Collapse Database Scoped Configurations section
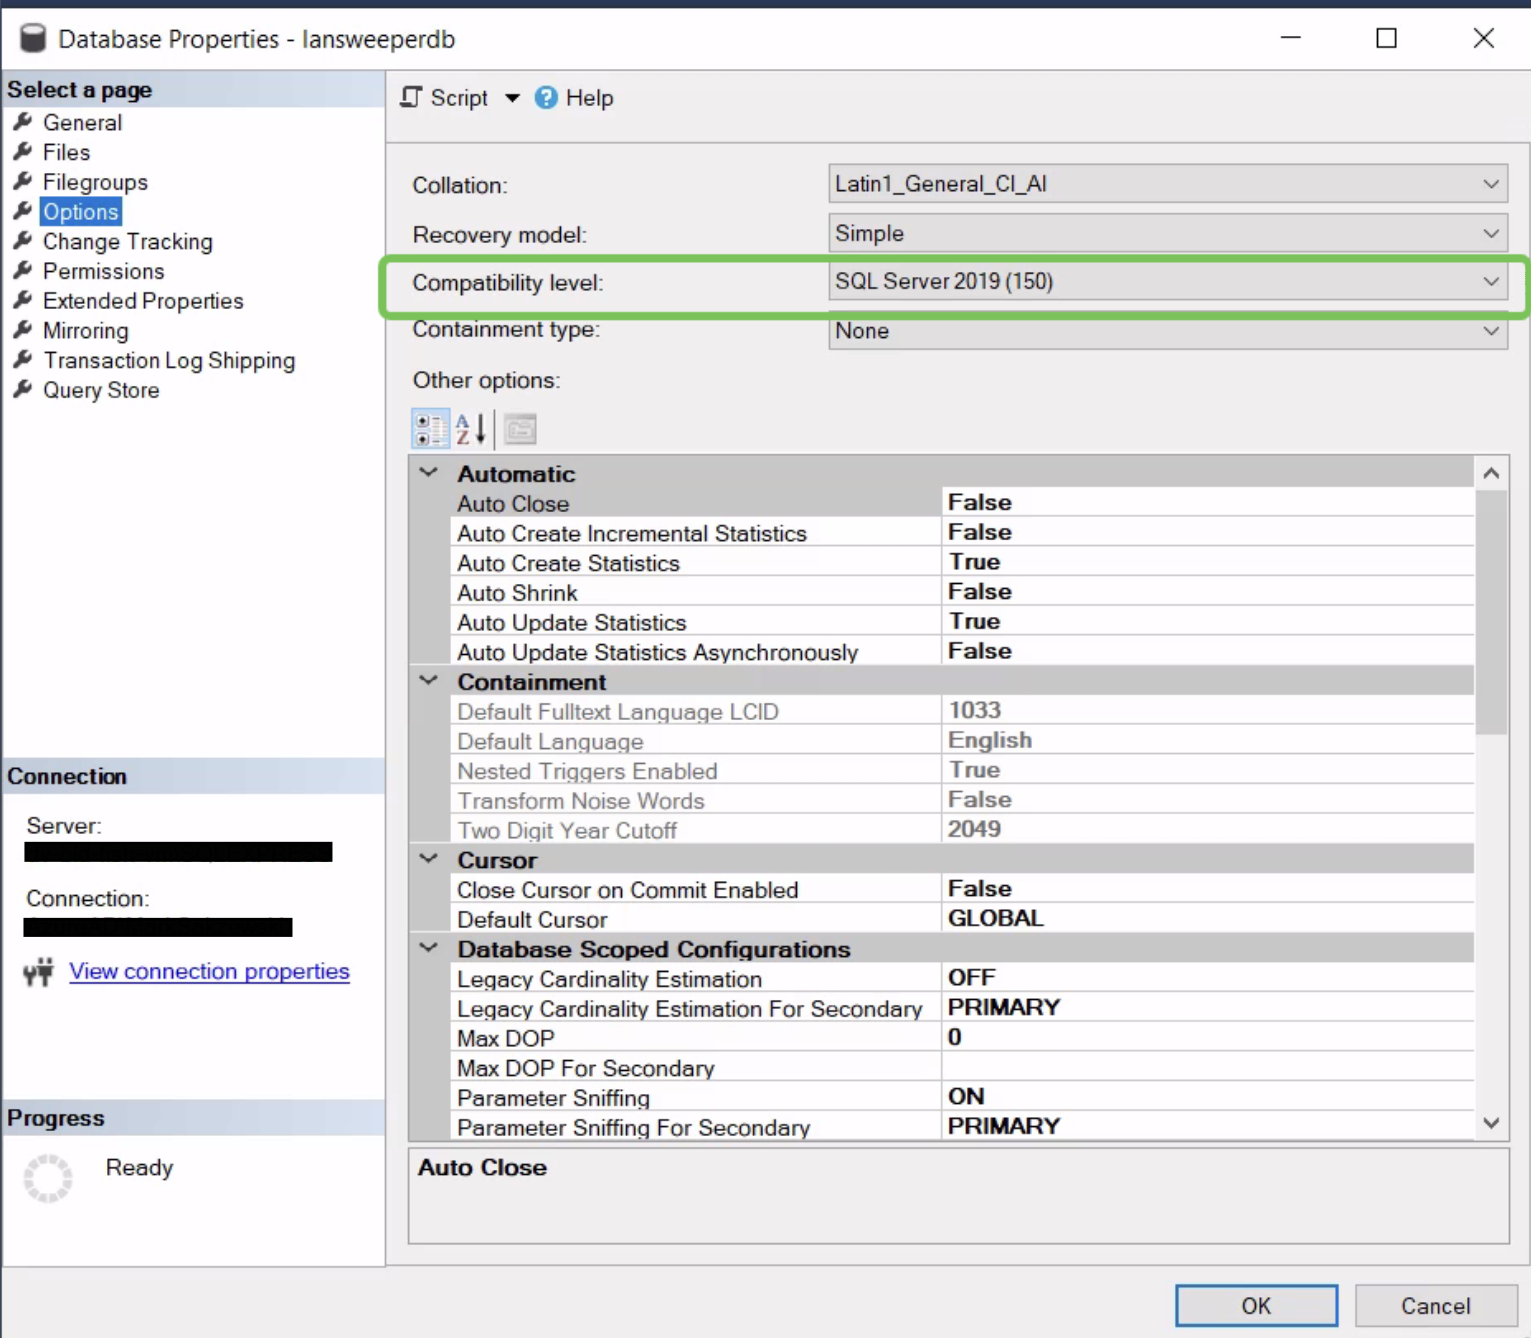 (x=429, y=948)
